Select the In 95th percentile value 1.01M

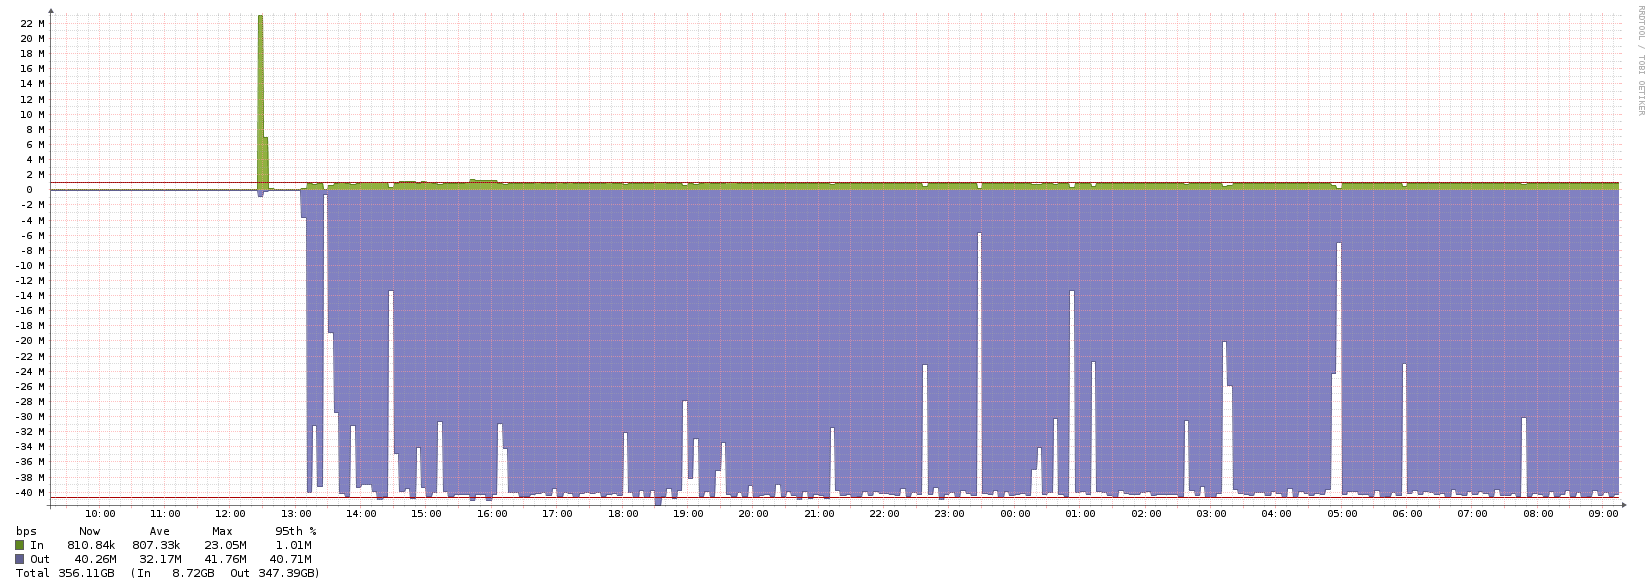tap(292, 545)
